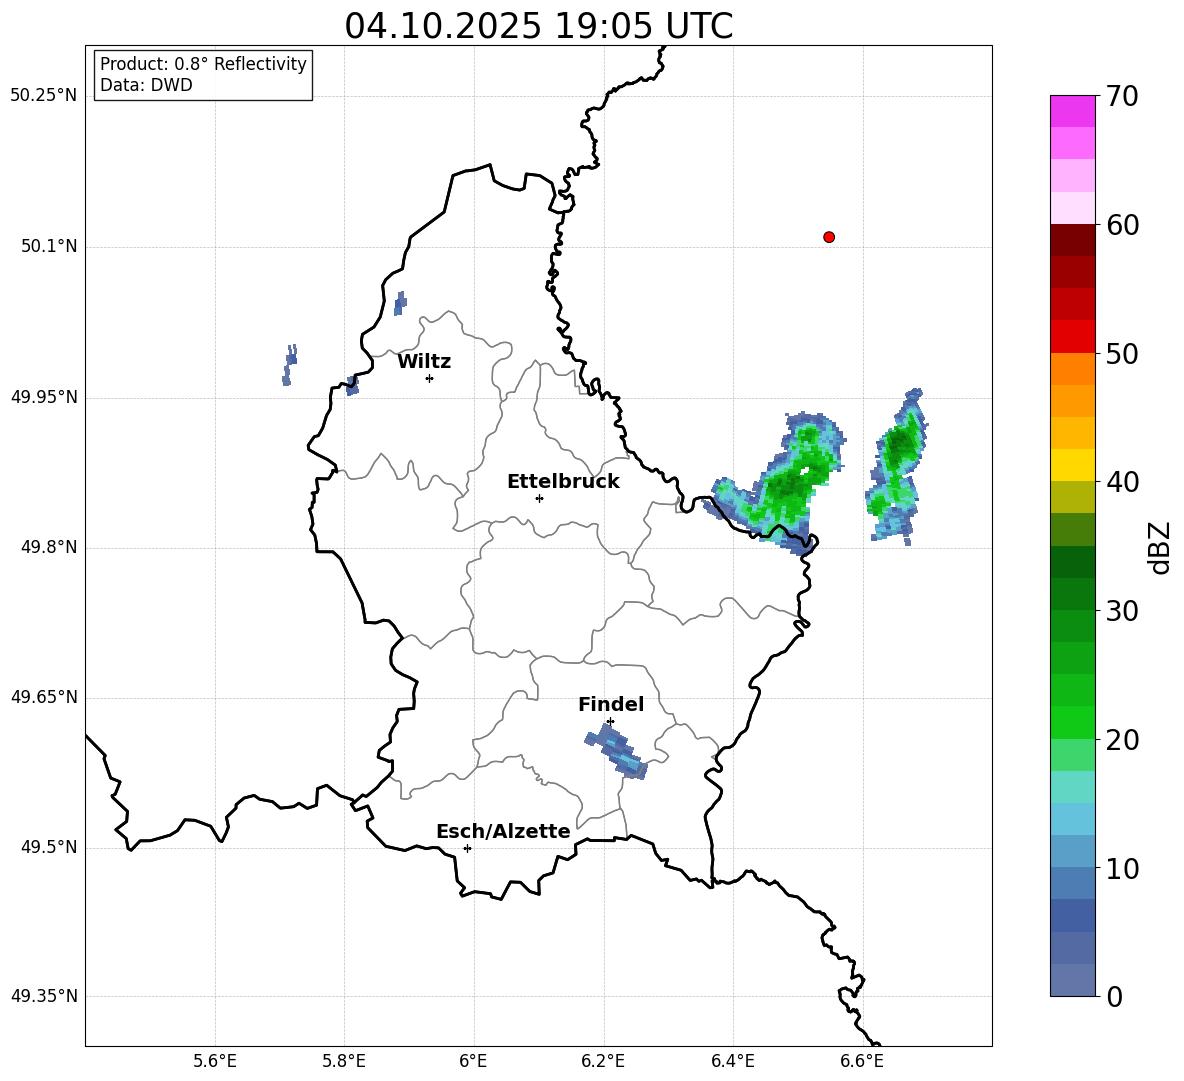Viewport: 1184px width, 1081px height.
Task: Click the 49.35°N latitude label
Action: coord(44,996)
